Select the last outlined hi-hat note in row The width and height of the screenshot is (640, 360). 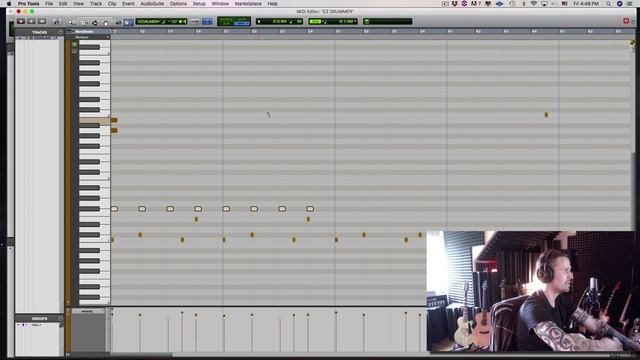[310, 209]
